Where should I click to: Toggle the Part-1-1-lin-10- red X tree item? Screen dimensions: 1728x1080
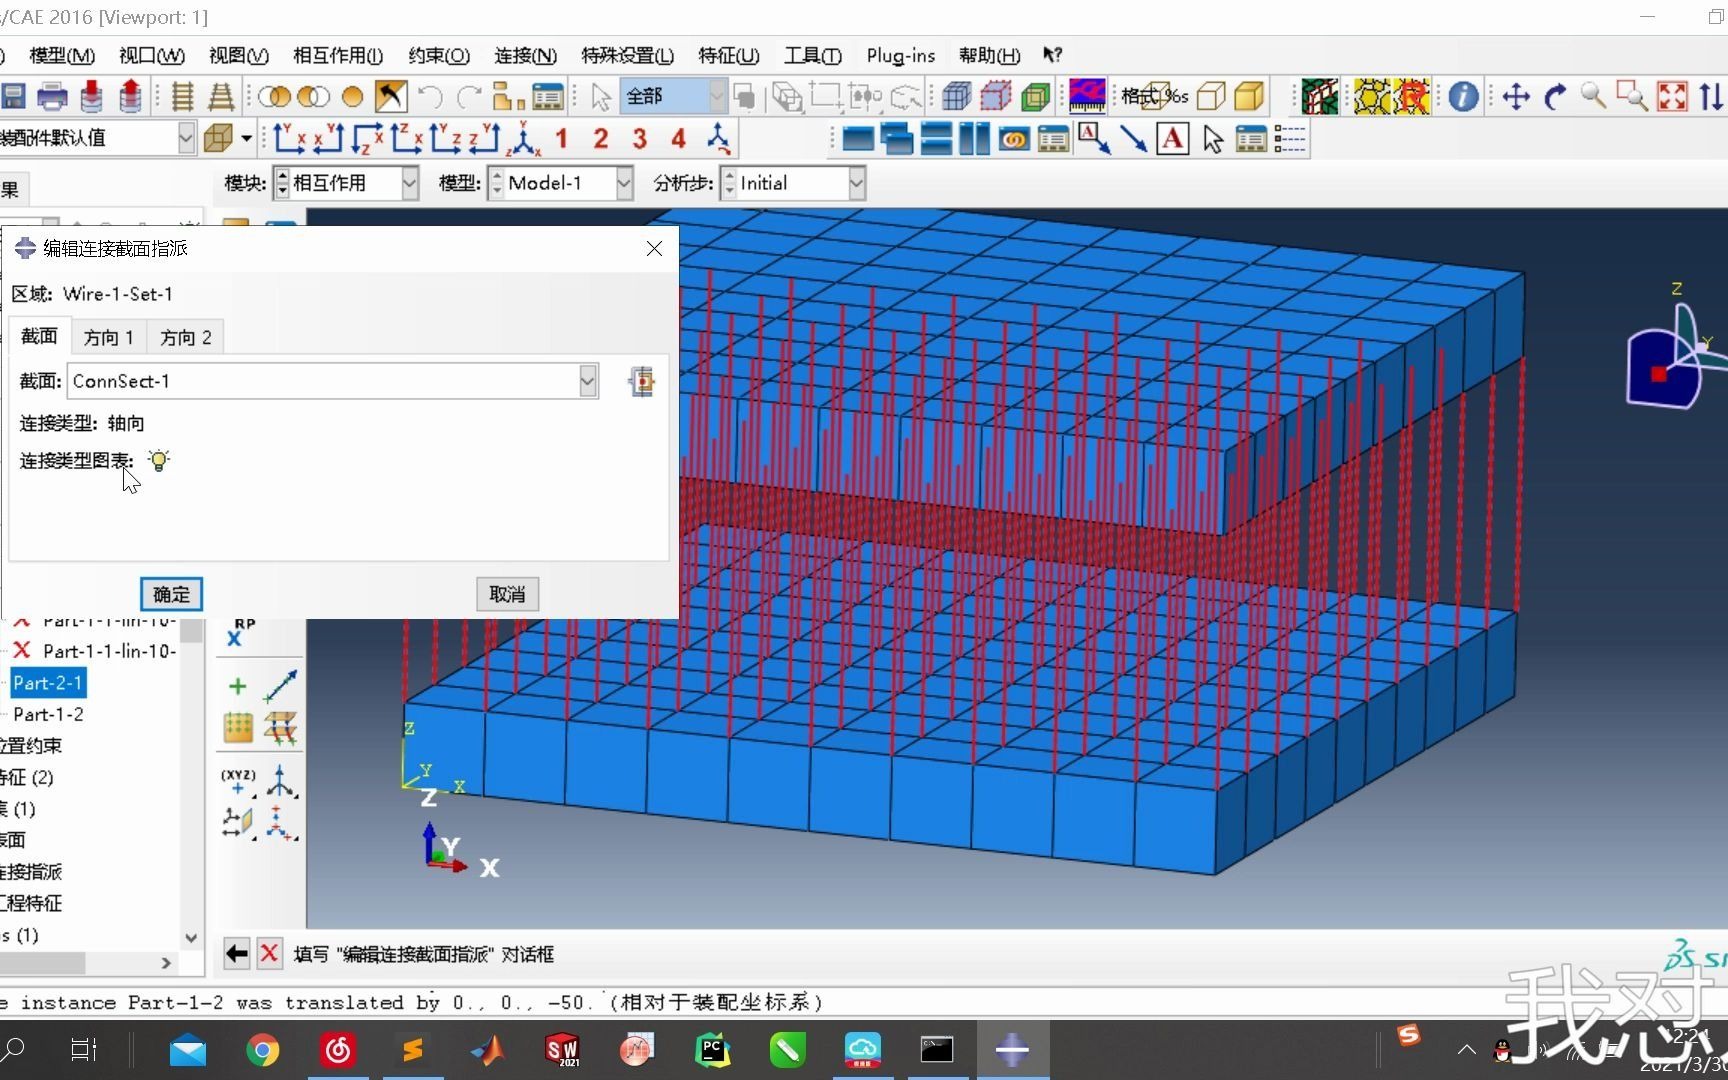coord(22,651)
